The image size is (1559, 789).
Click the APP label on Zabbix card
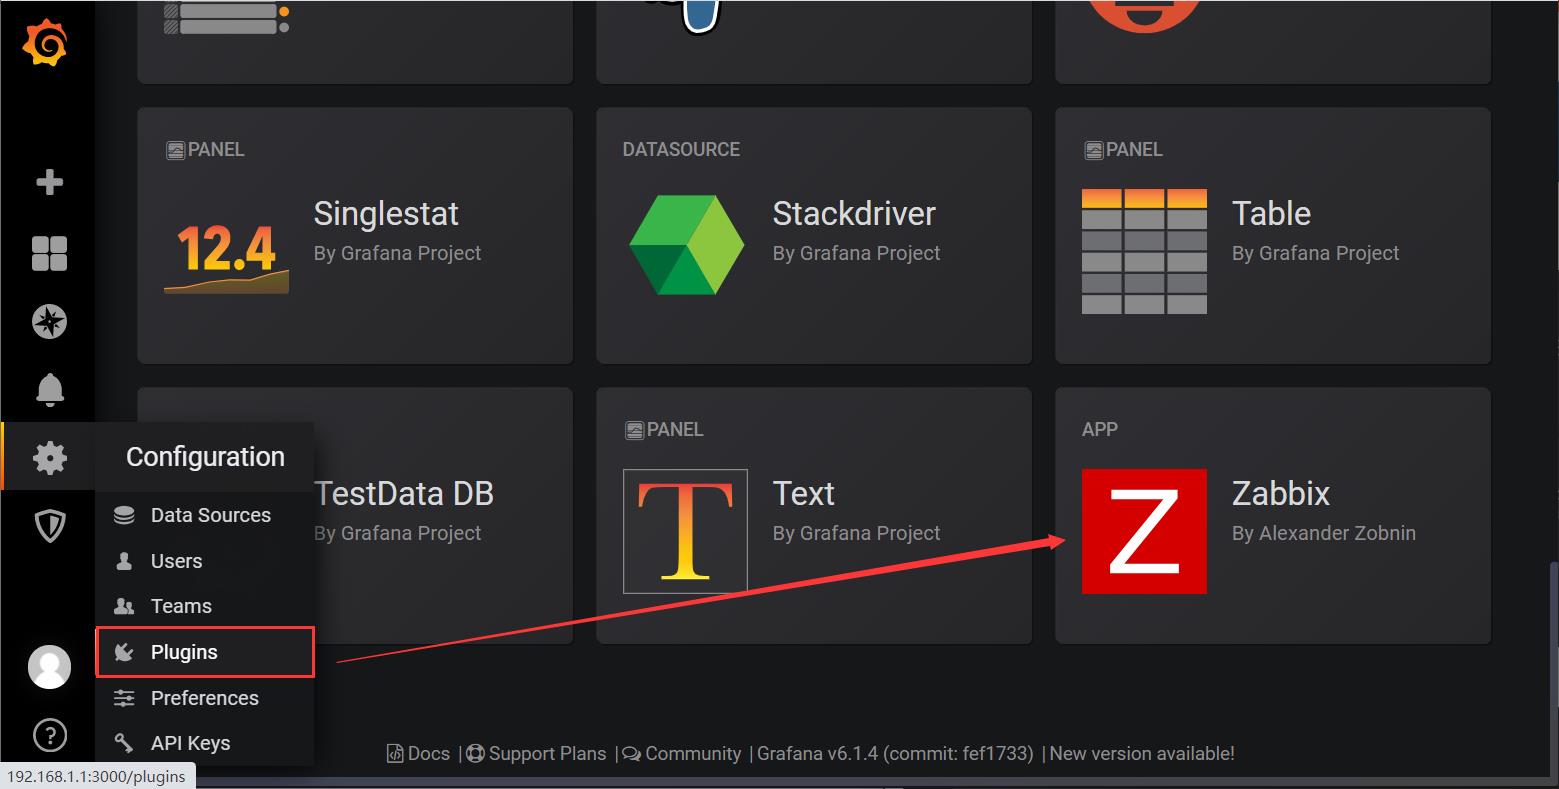point(1100,429)
